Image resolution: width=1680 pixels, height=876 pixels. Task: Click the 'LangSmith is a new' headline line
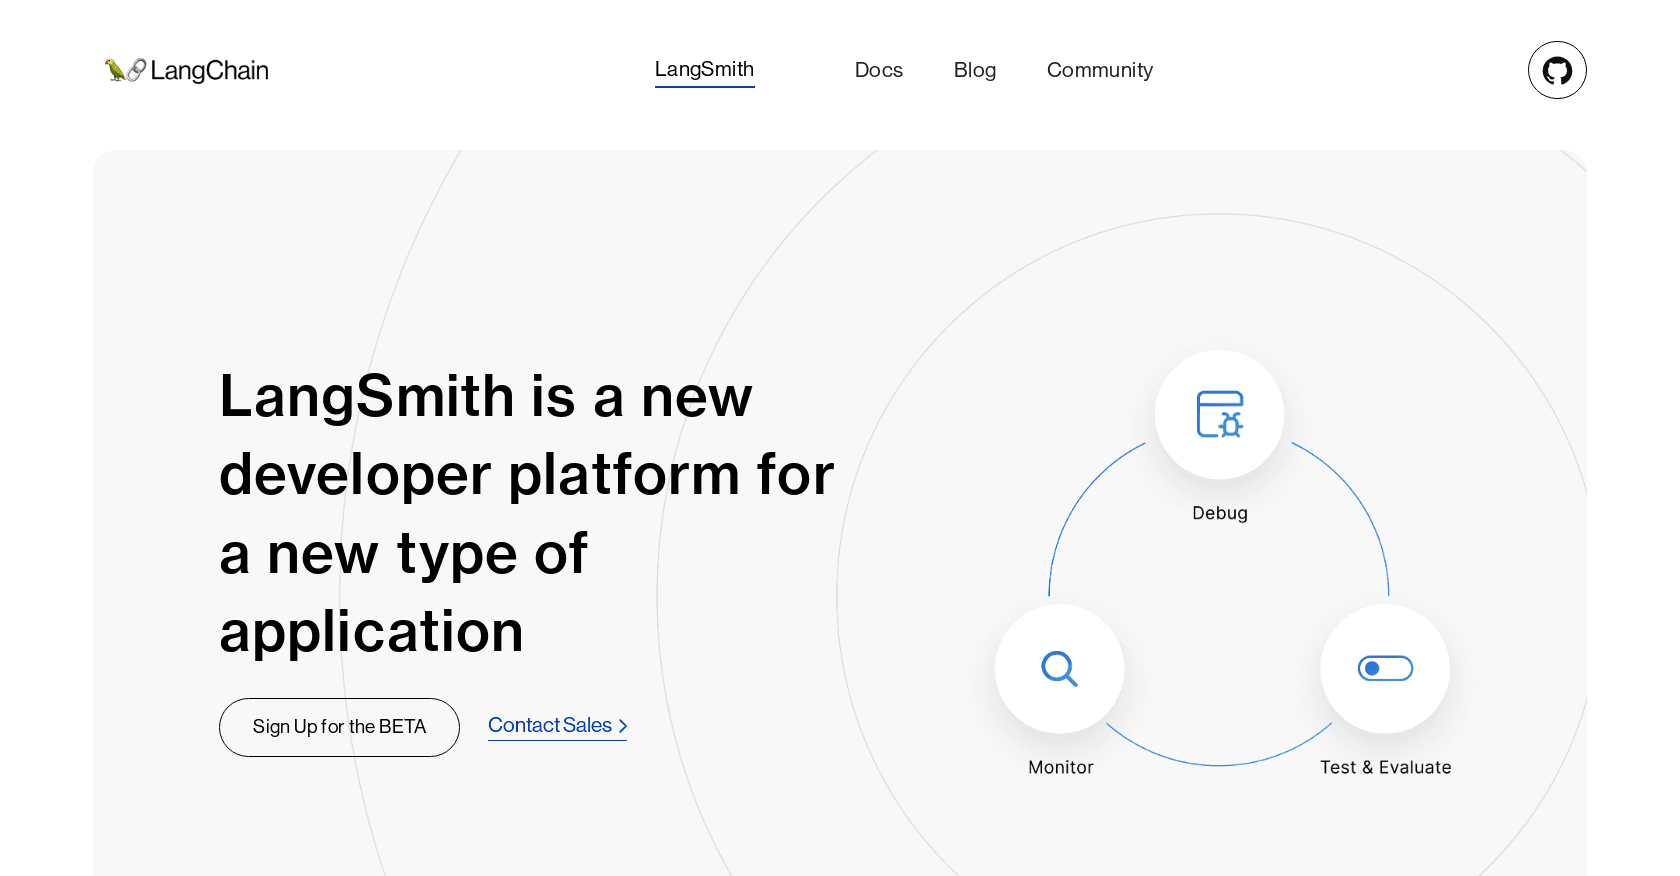click(x=485, y=396)
